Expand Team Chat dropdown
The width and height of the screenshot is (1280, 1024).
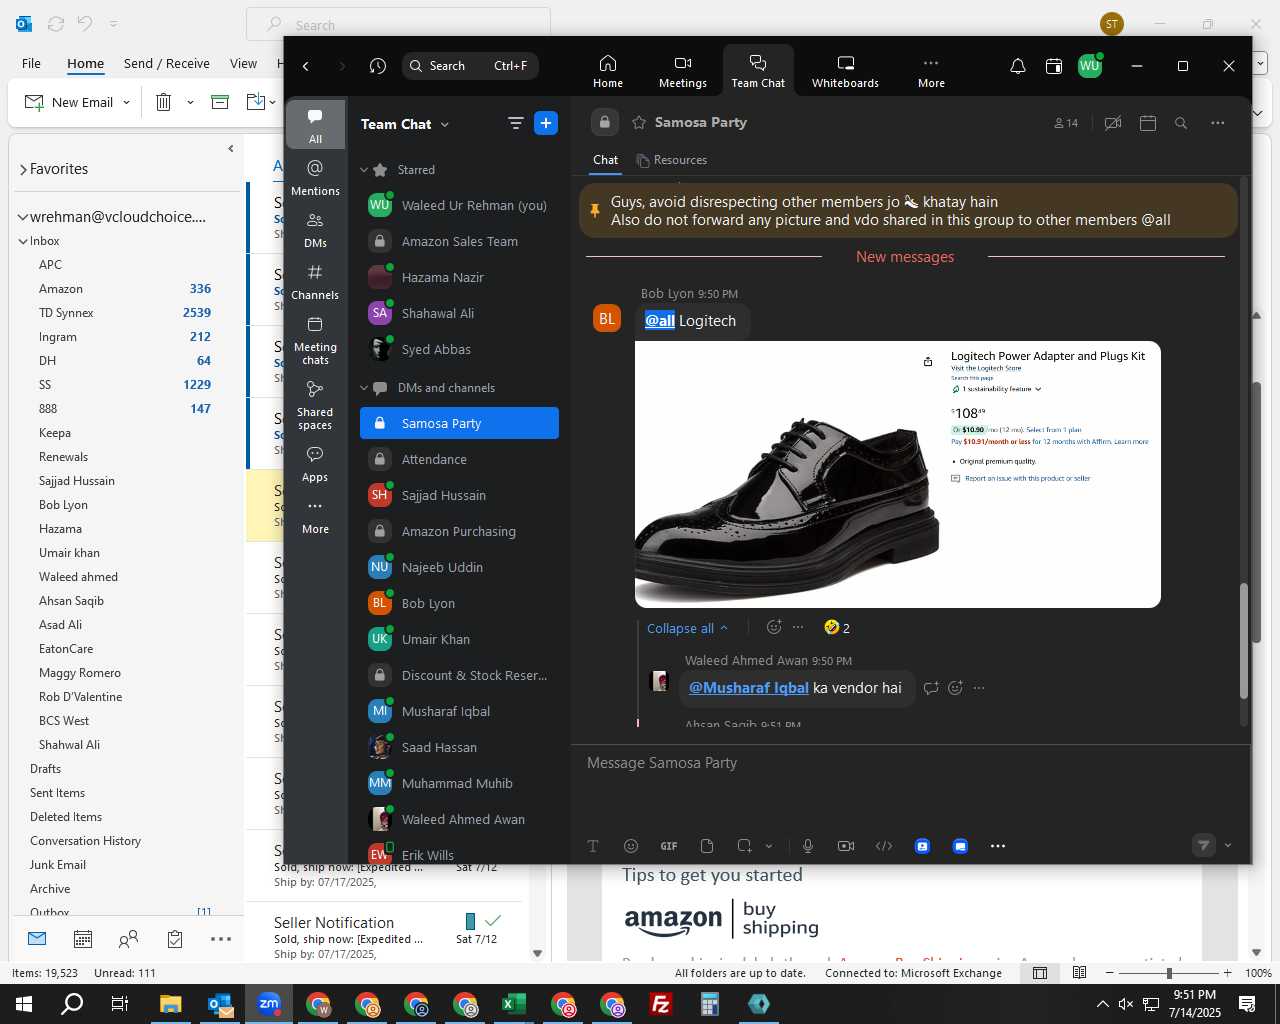click(445, 124)
